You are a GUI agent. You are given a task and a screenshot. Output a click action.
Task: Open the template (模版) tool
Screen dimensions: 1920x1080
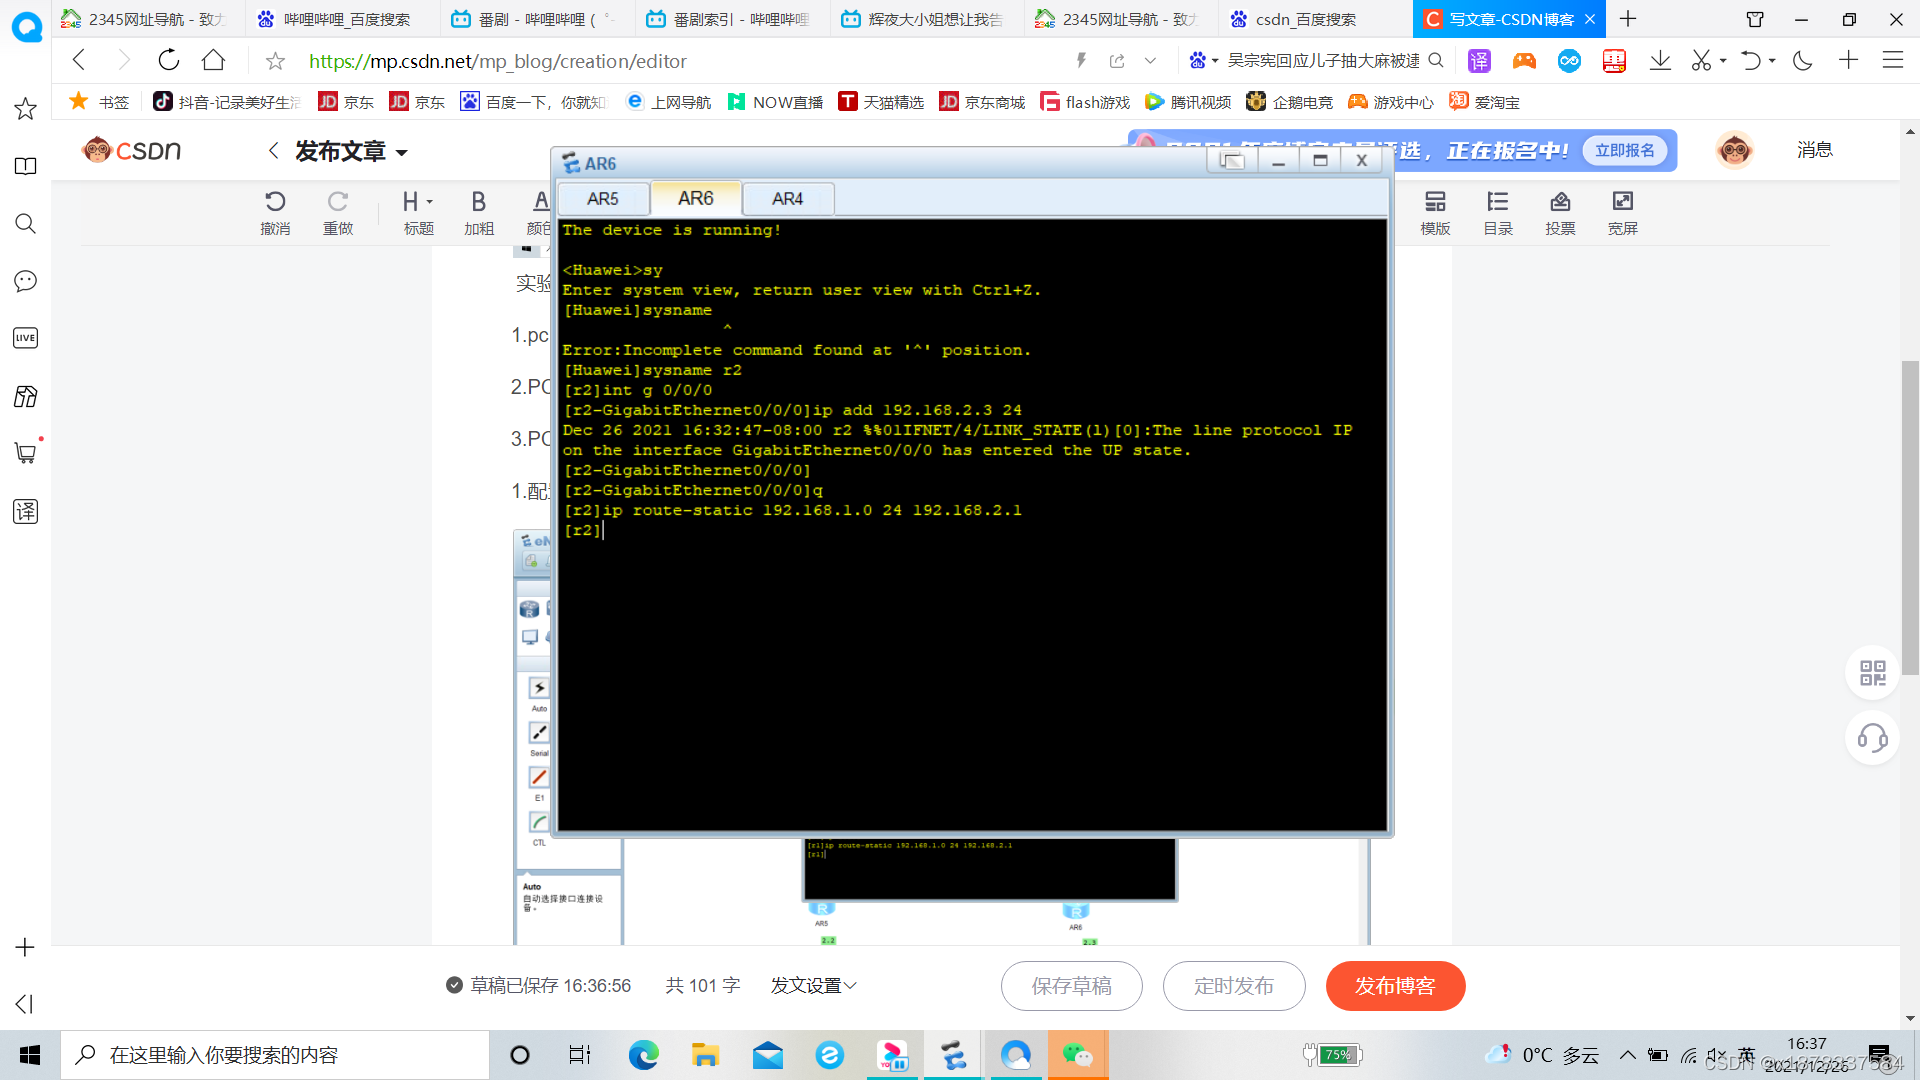(x=1435, y=212)
